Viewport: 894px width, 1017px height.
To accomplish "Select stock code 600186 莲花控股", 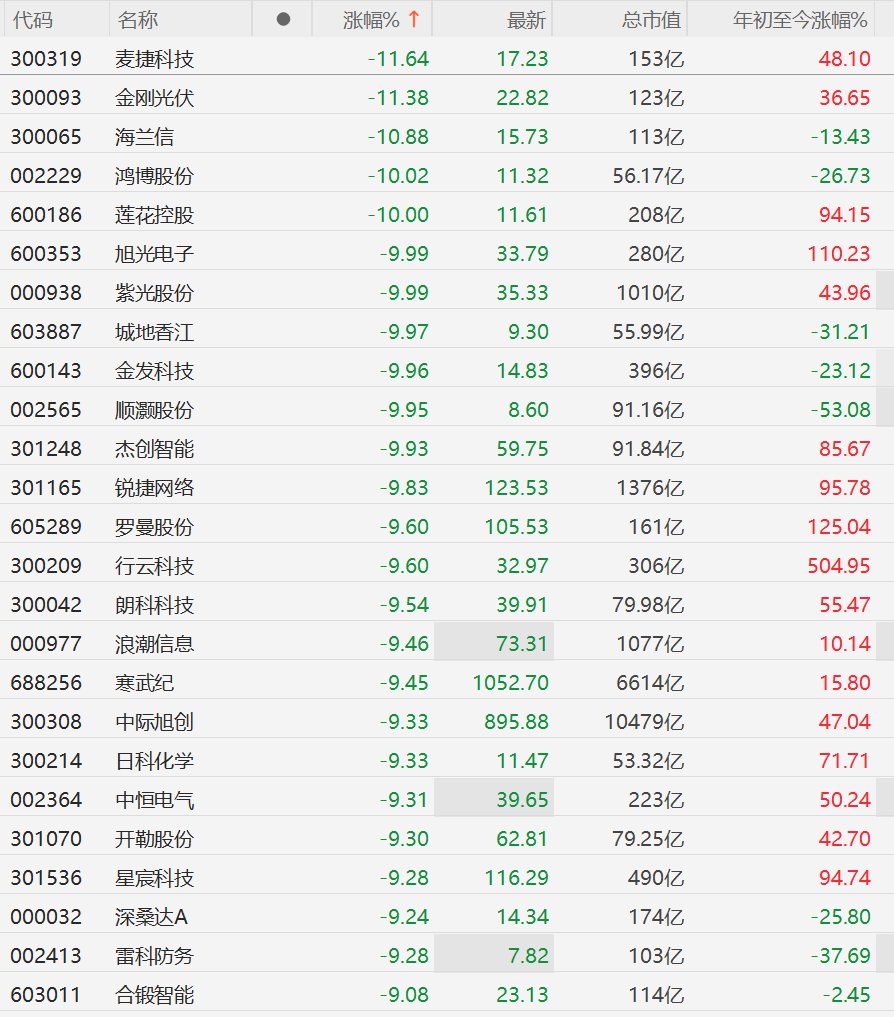I will coord(46,215).
